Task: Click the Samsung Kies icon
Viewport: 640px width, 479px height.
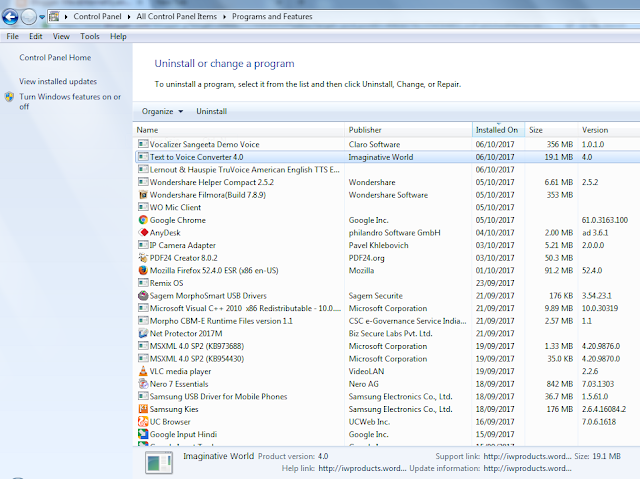Action: (x=143, y=409)
